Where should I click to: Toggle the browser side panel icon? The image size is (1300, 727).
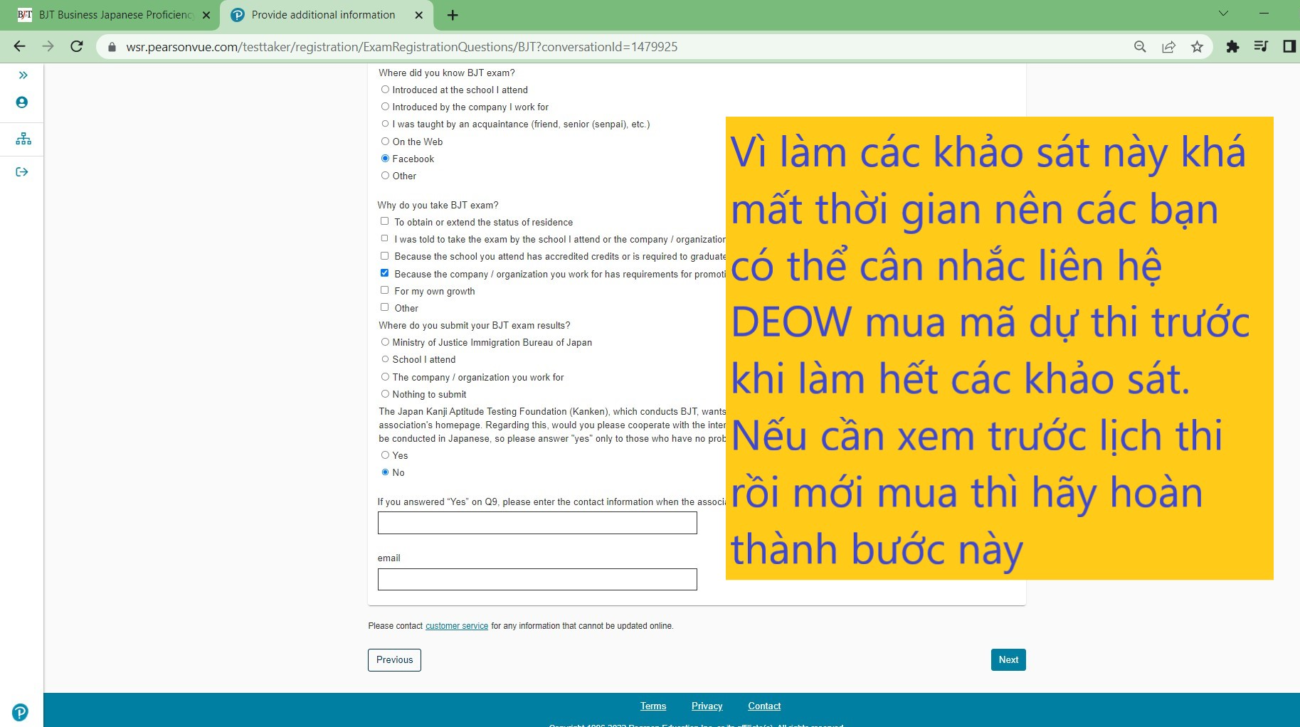click(1289, 47)
